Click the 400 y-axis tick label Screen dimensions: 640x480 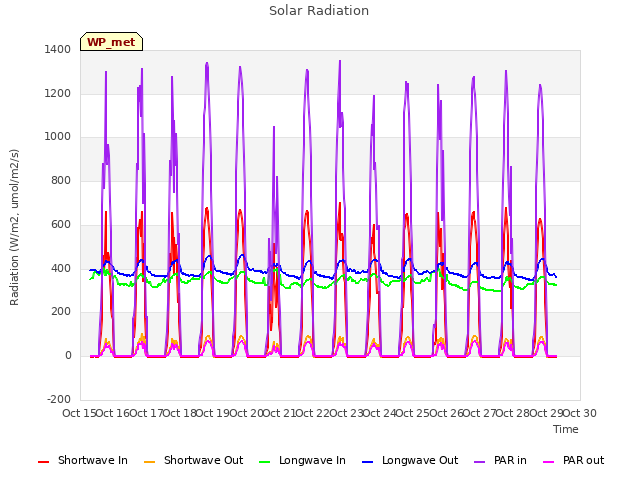click(x=61, y=269)
